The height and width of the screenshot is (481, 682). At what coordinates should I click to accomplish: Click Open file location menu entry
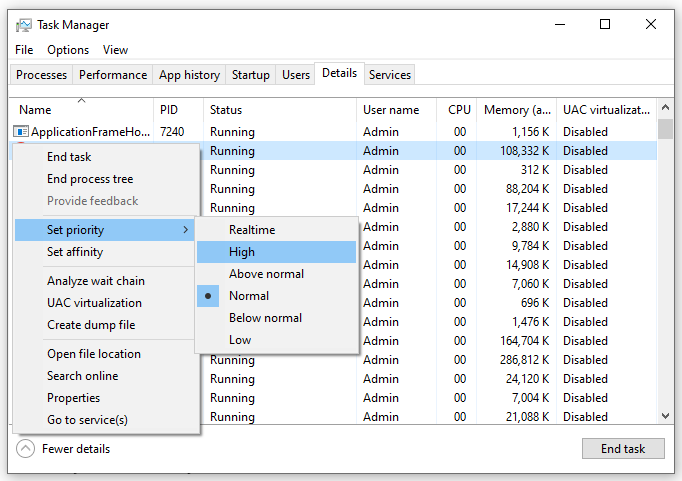coord(93,354)
